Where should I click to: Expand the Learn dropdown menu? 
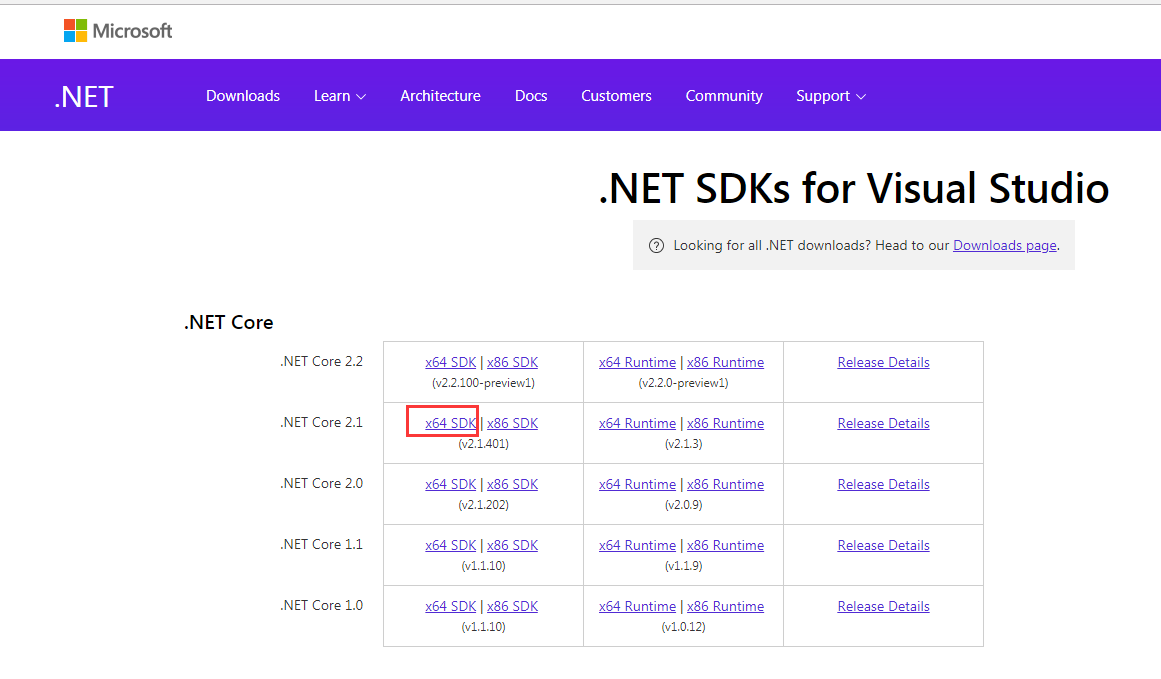click(339, 96)
